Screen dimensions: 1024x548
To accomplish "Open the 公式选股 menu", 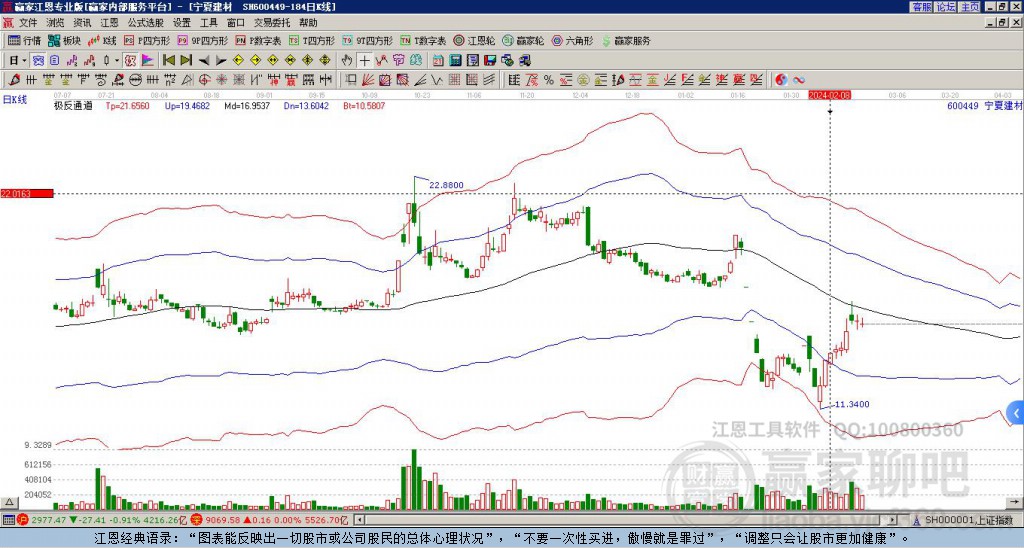I will 144,22.
